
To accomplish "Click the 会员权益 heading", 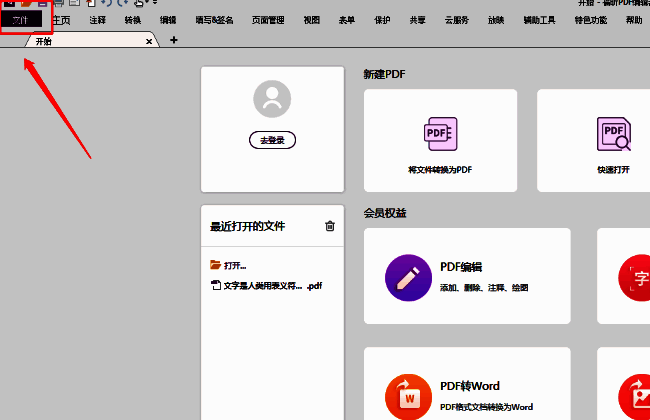I will [x=385, y=213].
